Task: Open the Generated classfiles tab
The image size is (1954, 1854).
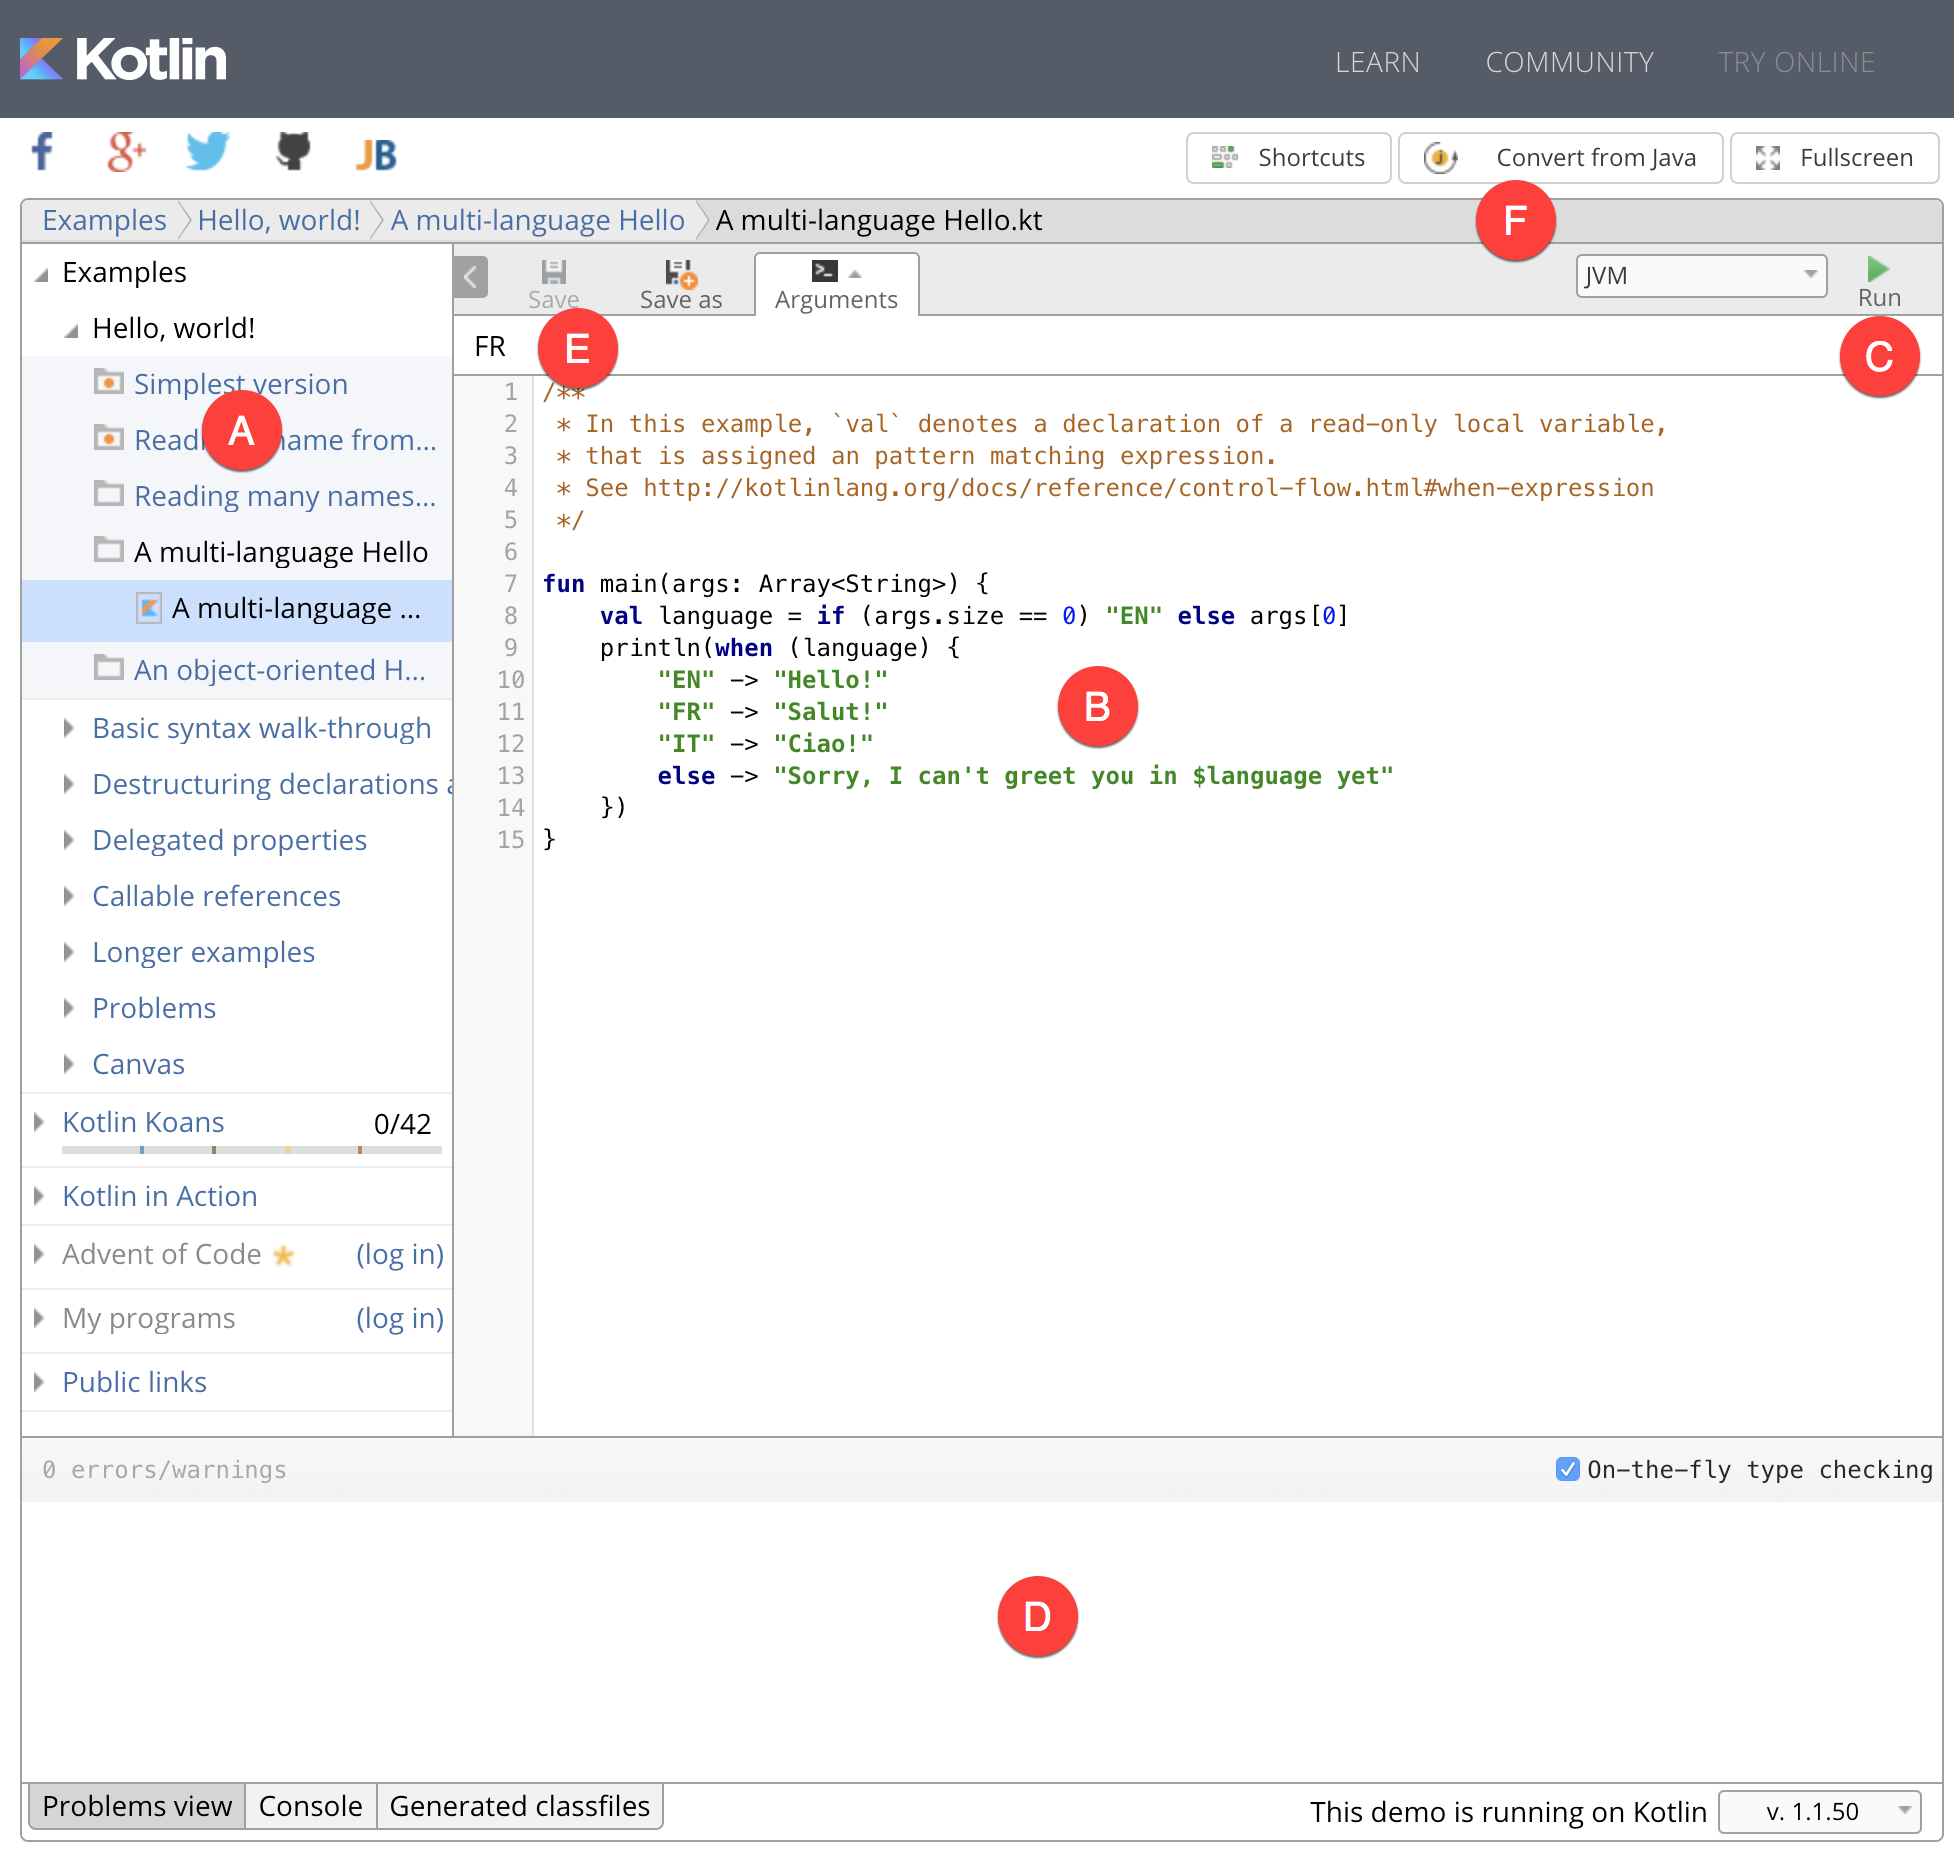Action: click(x=519, y=1806)
